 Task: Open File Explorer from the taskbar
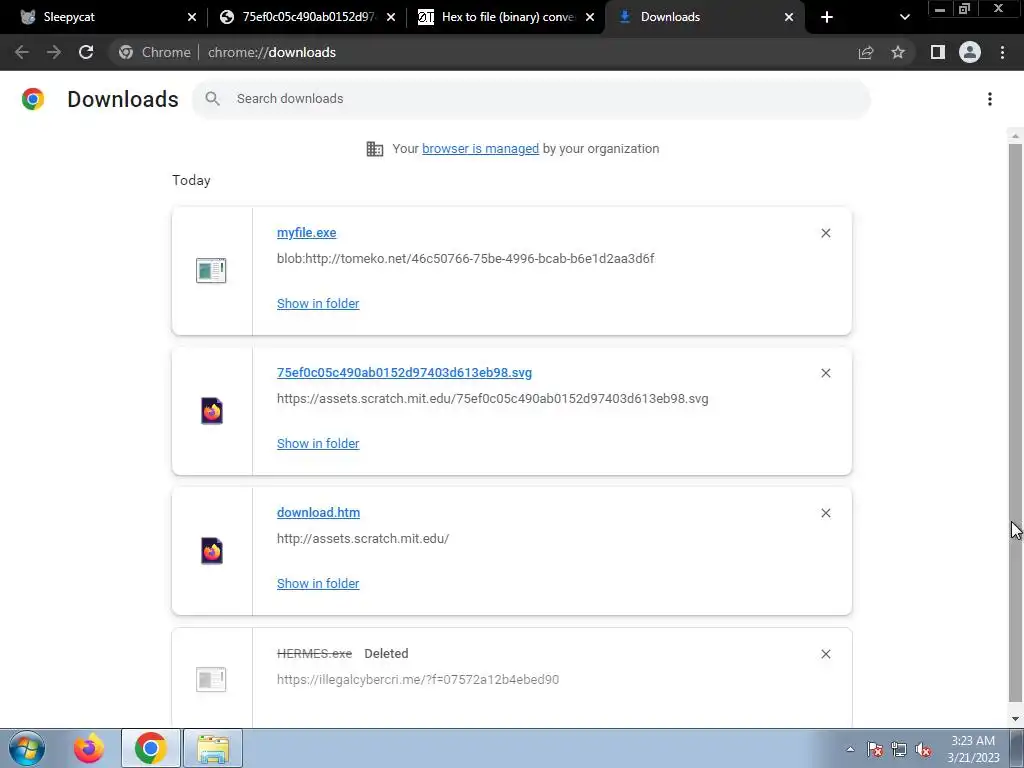pyautogui.click(x=213, y=748)
